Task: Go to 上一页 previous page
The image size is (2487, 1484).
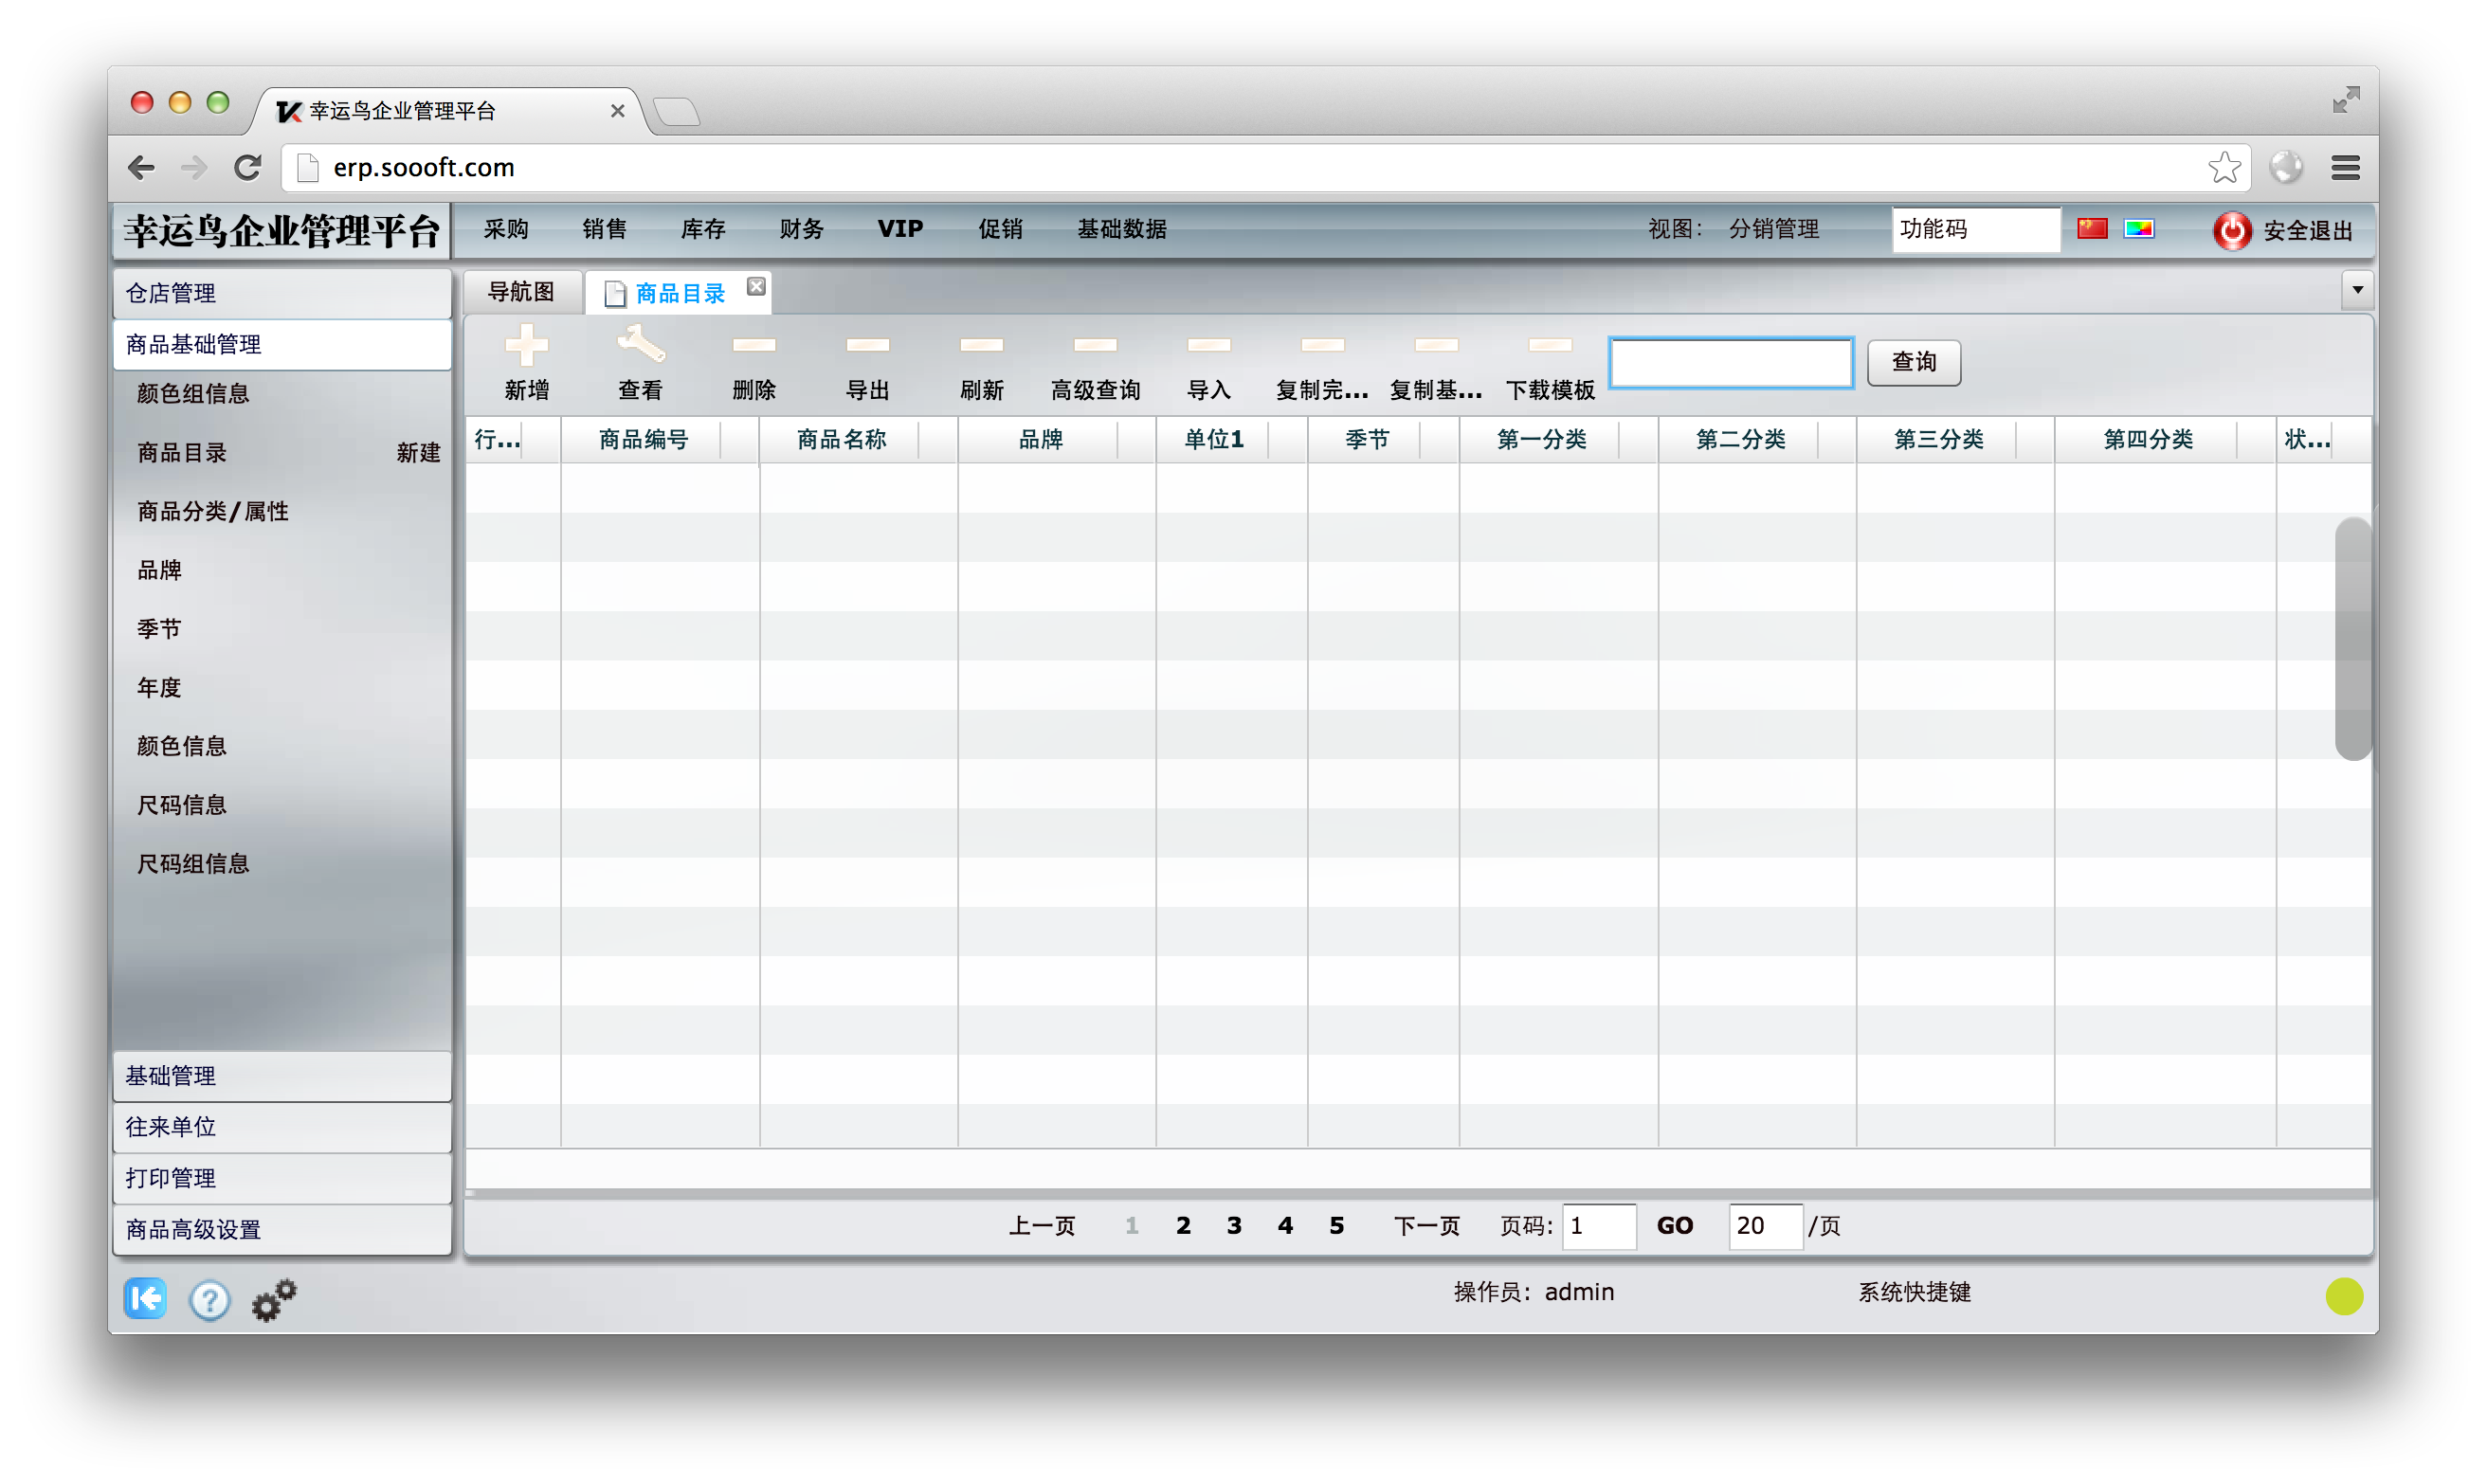Action: click(x=1041, y=1225)
